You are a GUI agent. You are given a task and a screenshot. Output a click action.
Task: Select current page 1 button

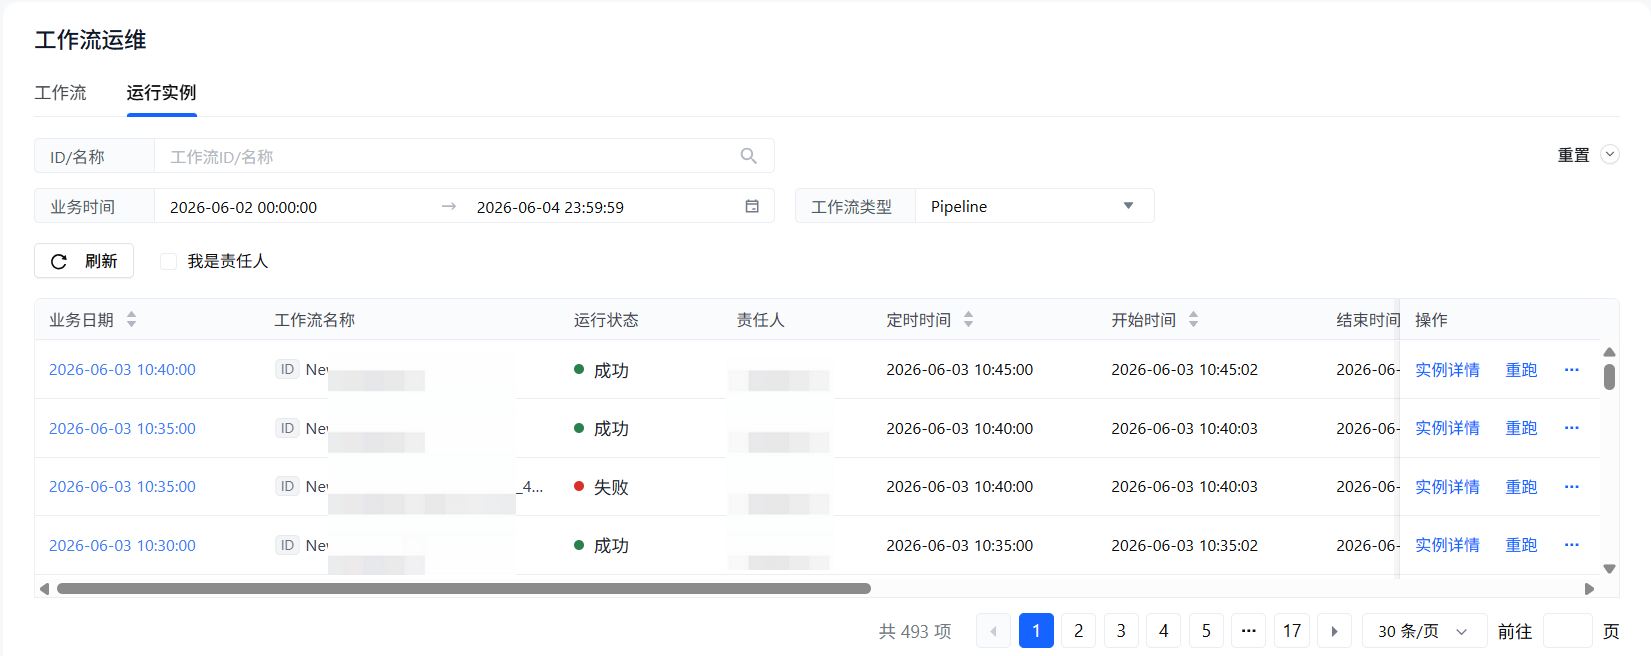(x=1036, y=631)
